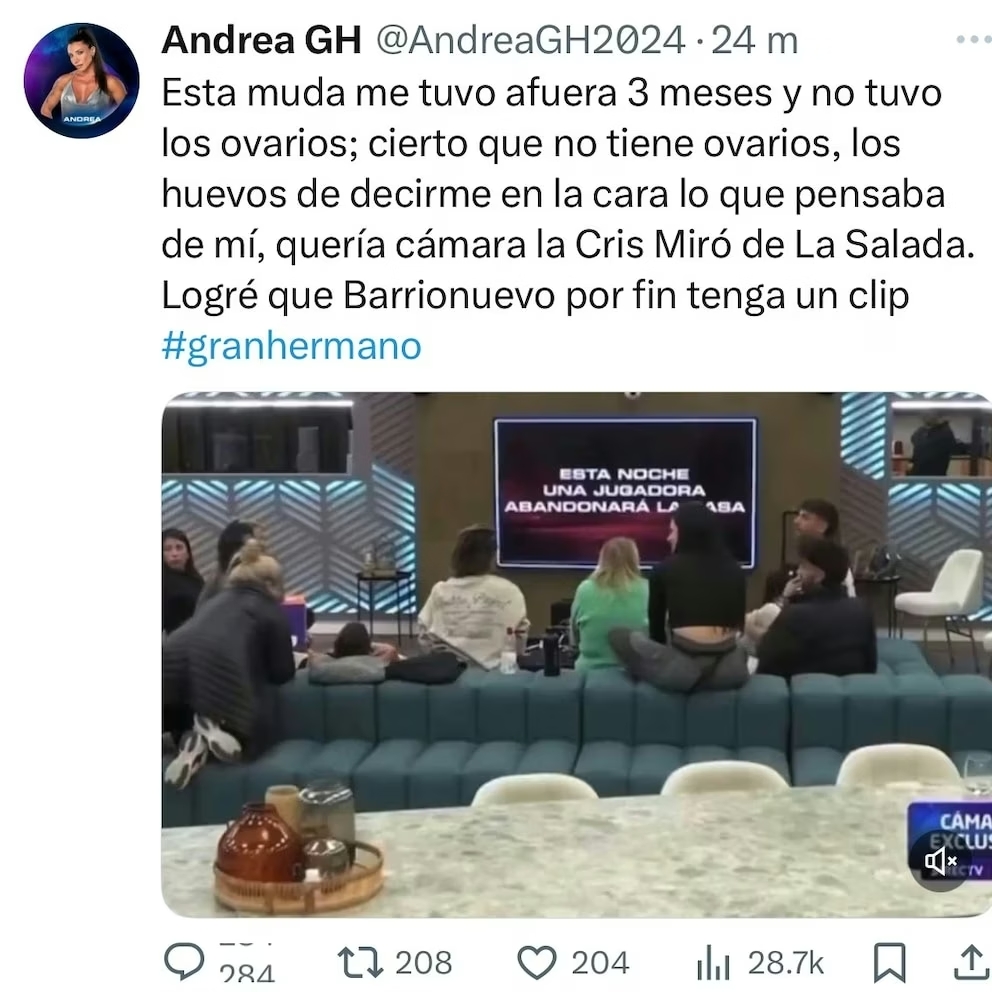
Task: Click the tweet text body
Action: click(567, 194)
